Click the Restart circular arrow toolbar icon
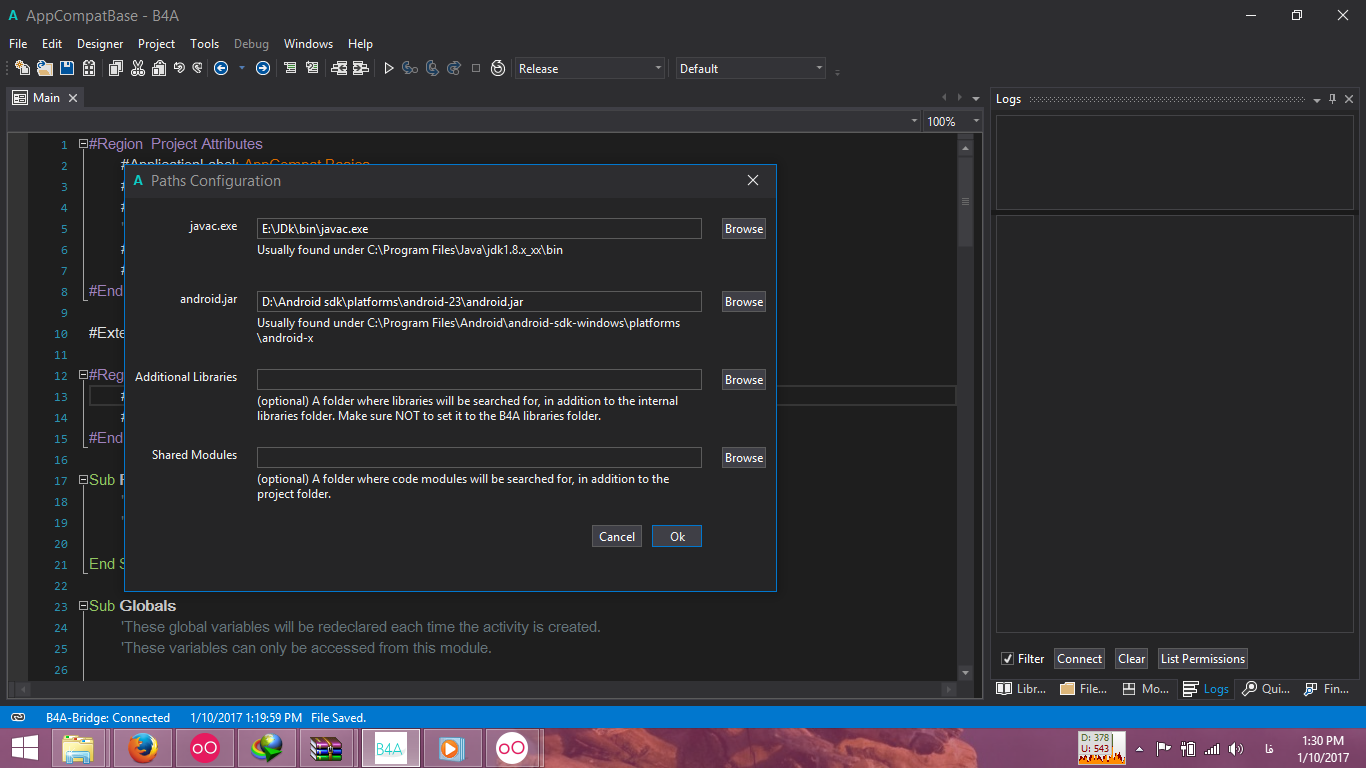The width and height of the screenshot is (1366, 768). tap(498, 68)
